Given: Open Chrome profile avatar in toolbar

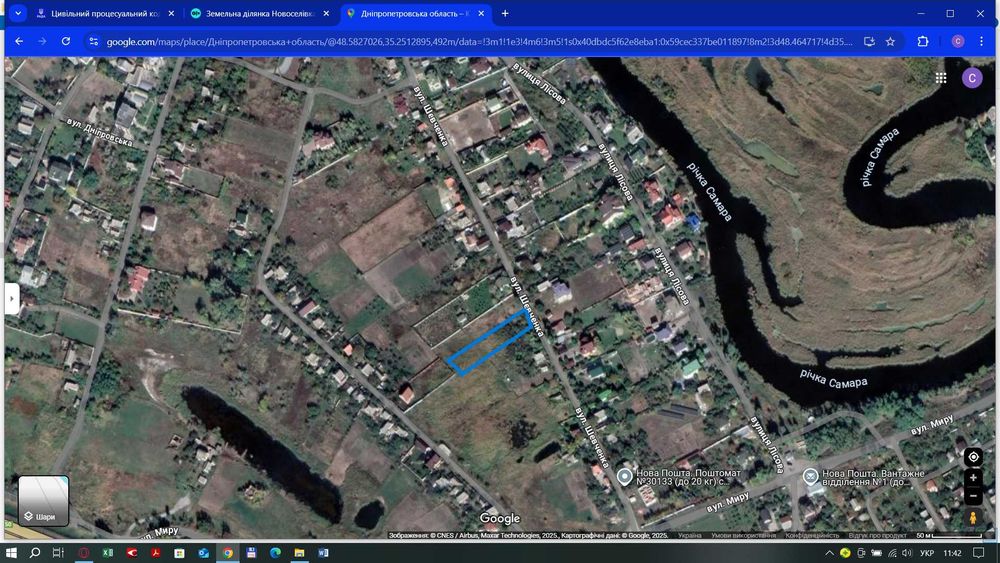Looking at the screenshot, I should coord(957,41).
